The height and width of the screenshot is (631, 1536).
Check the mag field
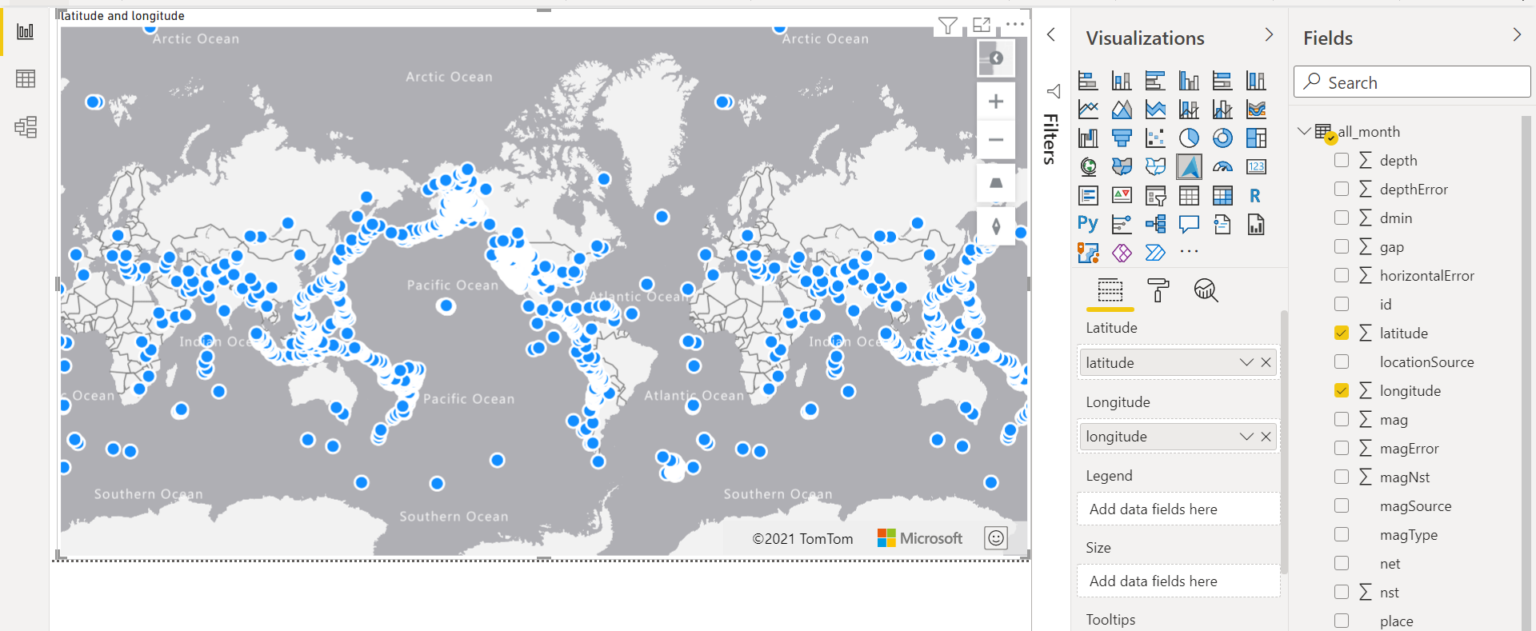[1341, 419]
